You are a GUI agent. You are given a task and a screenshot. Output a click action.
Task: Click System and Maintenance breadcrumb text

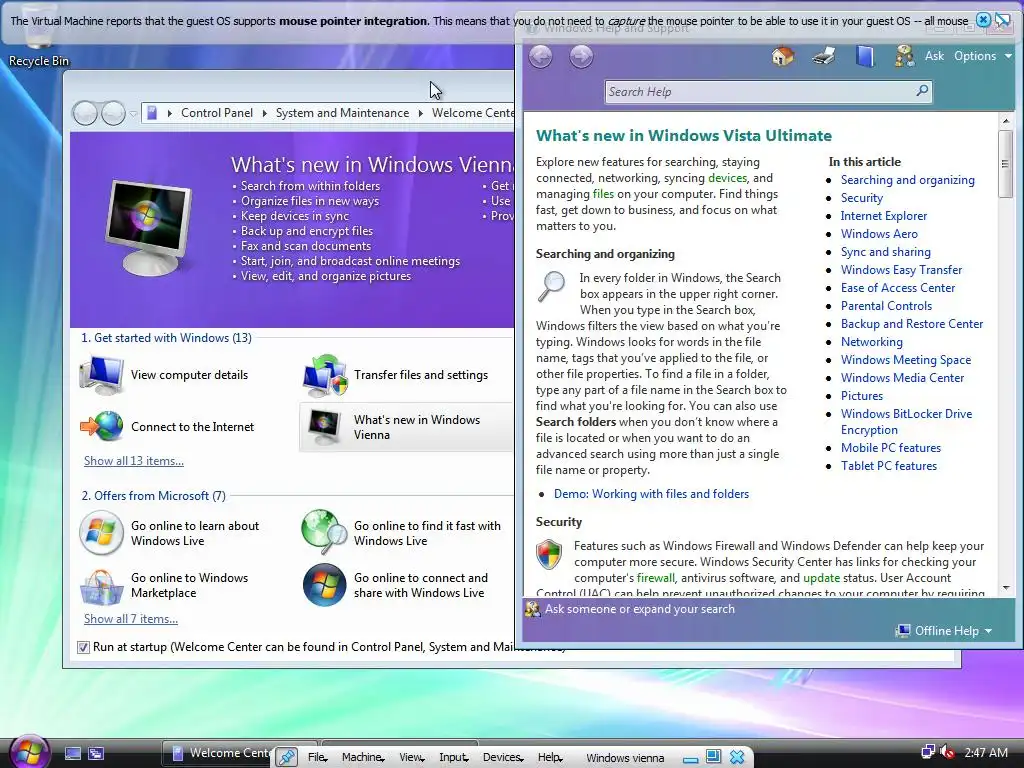pyautogui.click(x=342, y=113)
